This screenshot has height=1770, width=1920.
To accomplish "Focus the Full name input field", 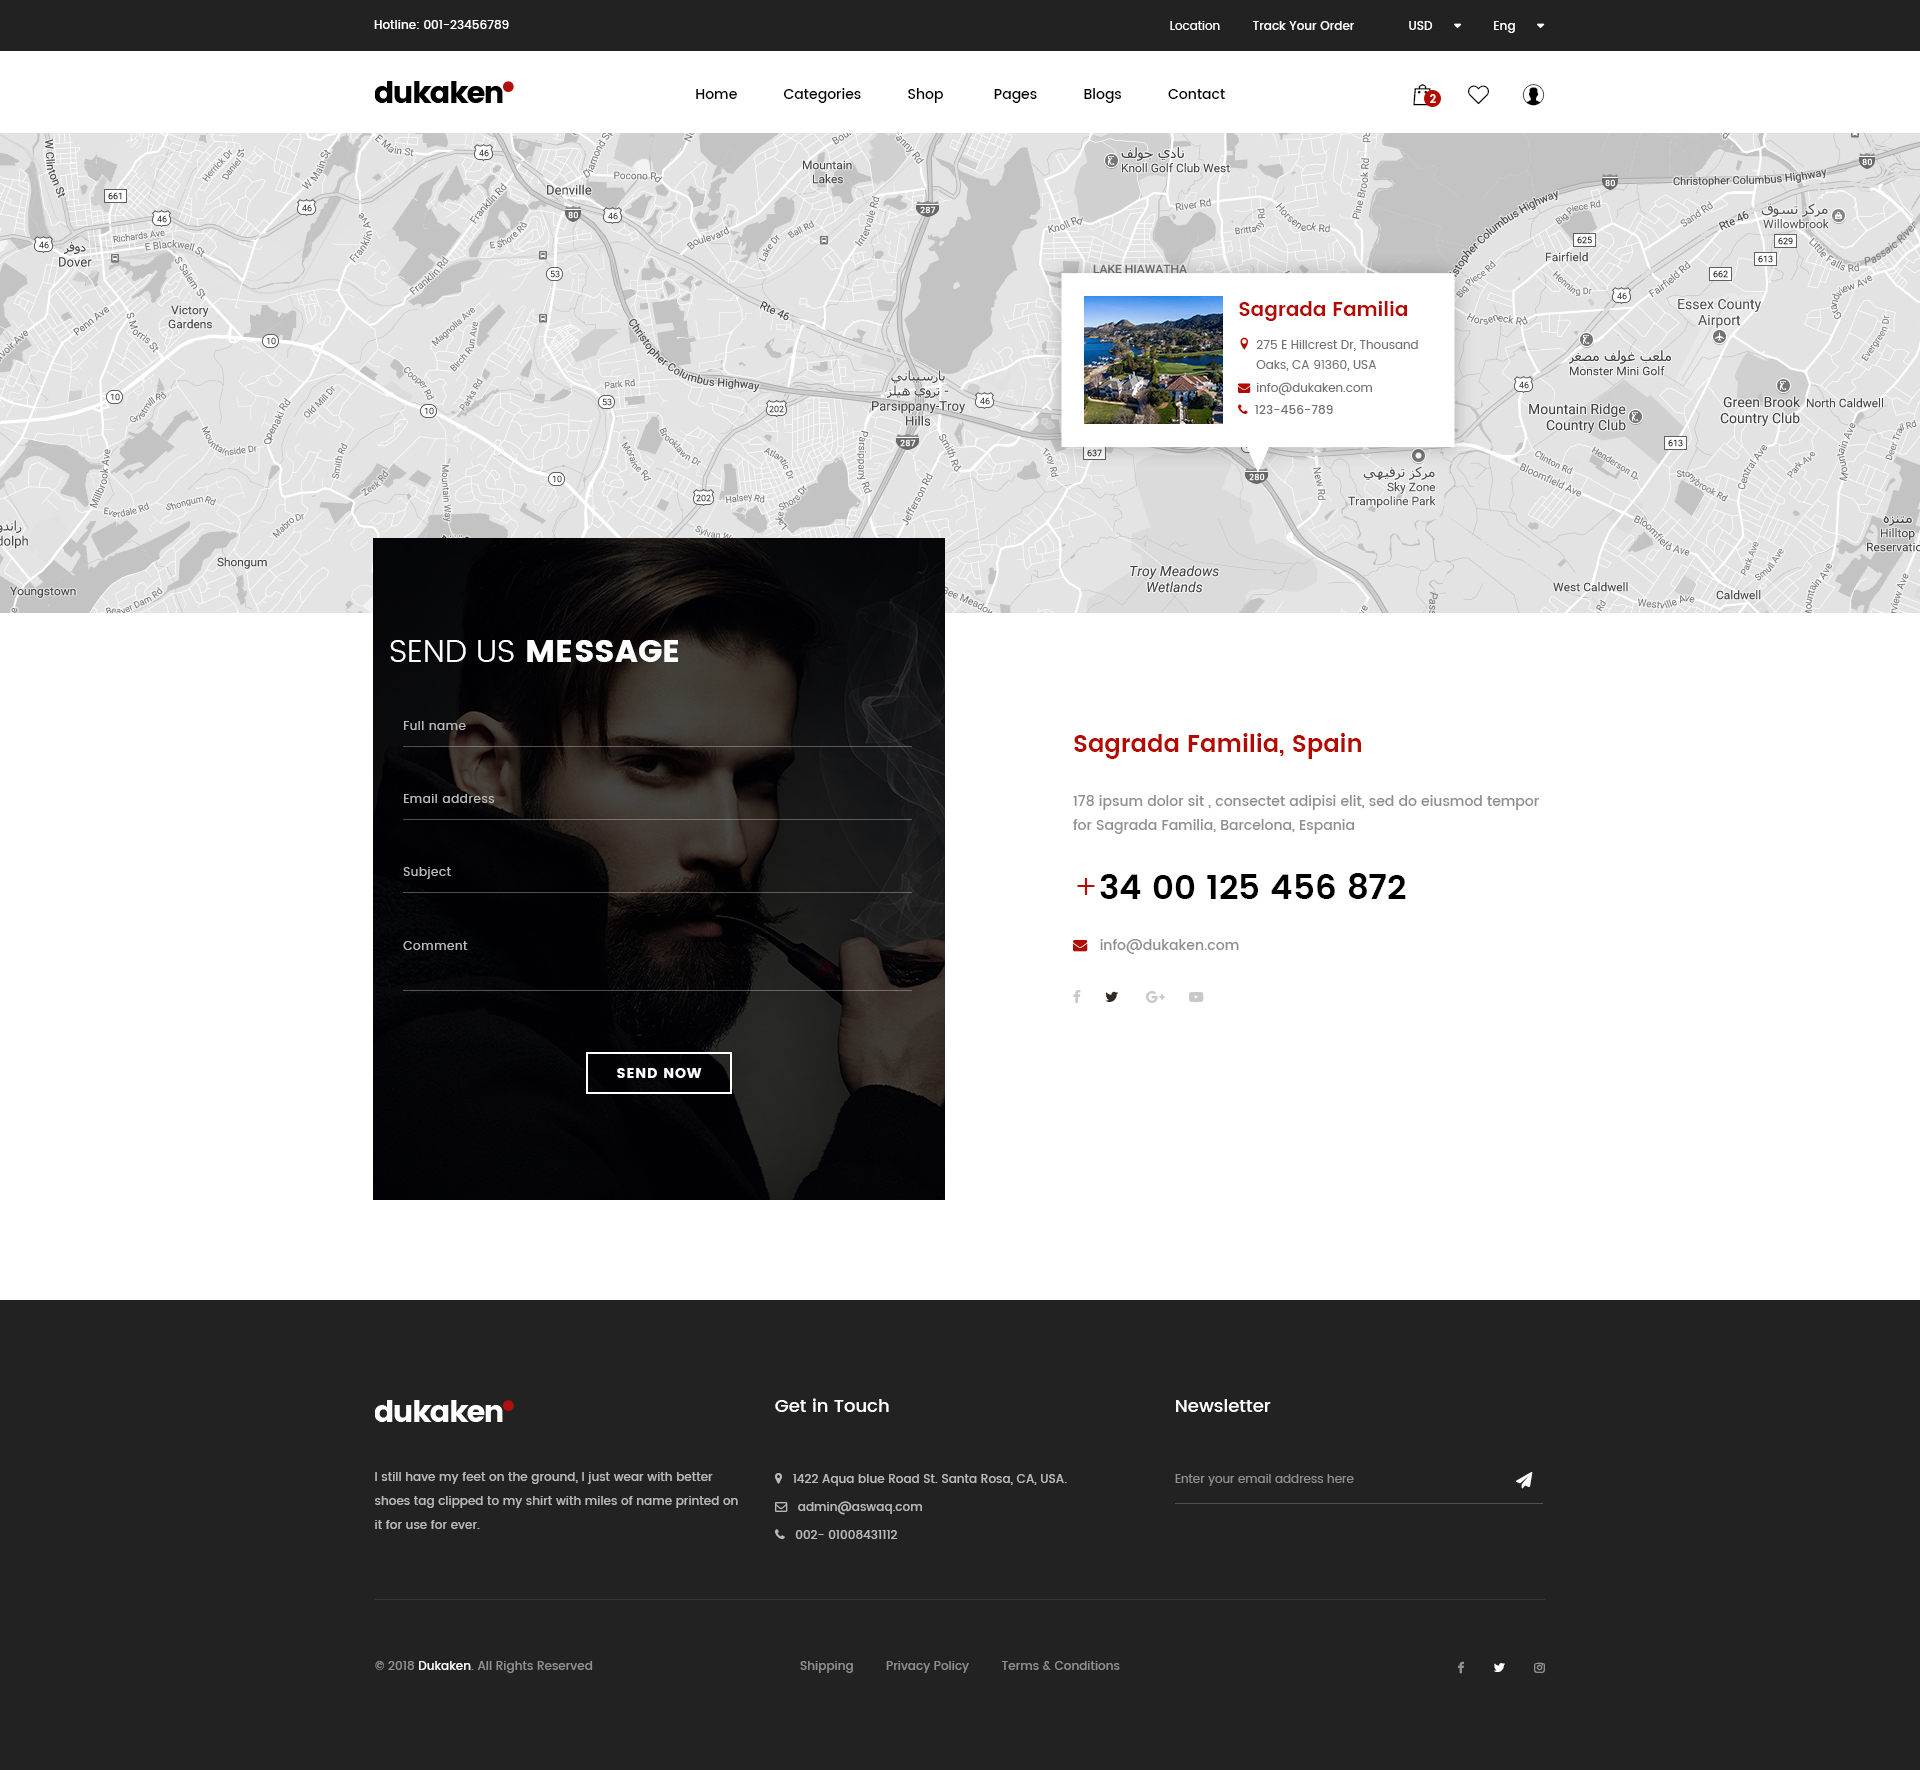I will tap(656, 727).
